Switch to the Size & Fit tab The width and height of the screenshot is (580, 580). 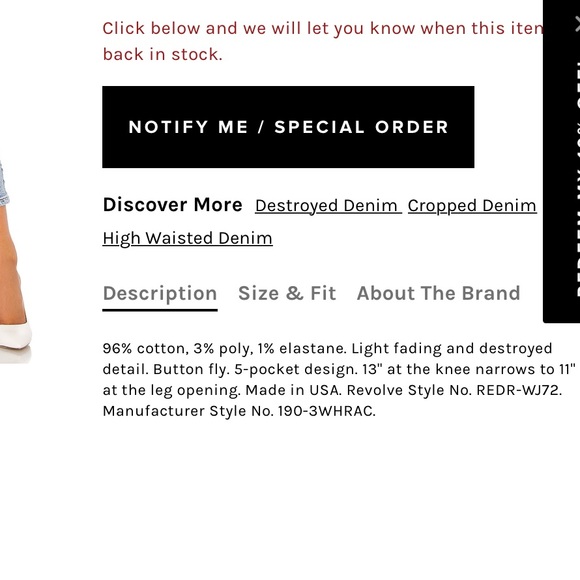pyautogui.click(x=287, y=293)
